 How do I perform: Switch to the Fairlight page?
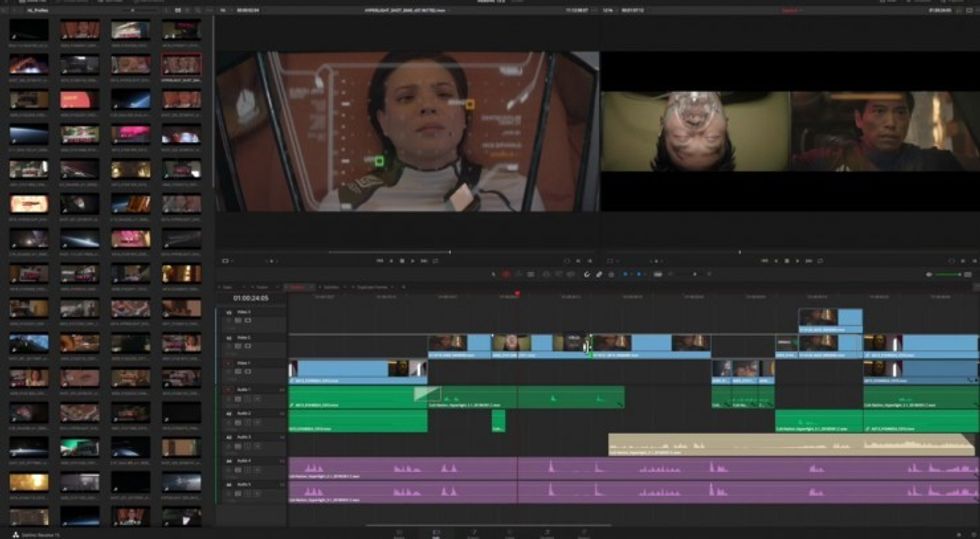pos(547,533)
